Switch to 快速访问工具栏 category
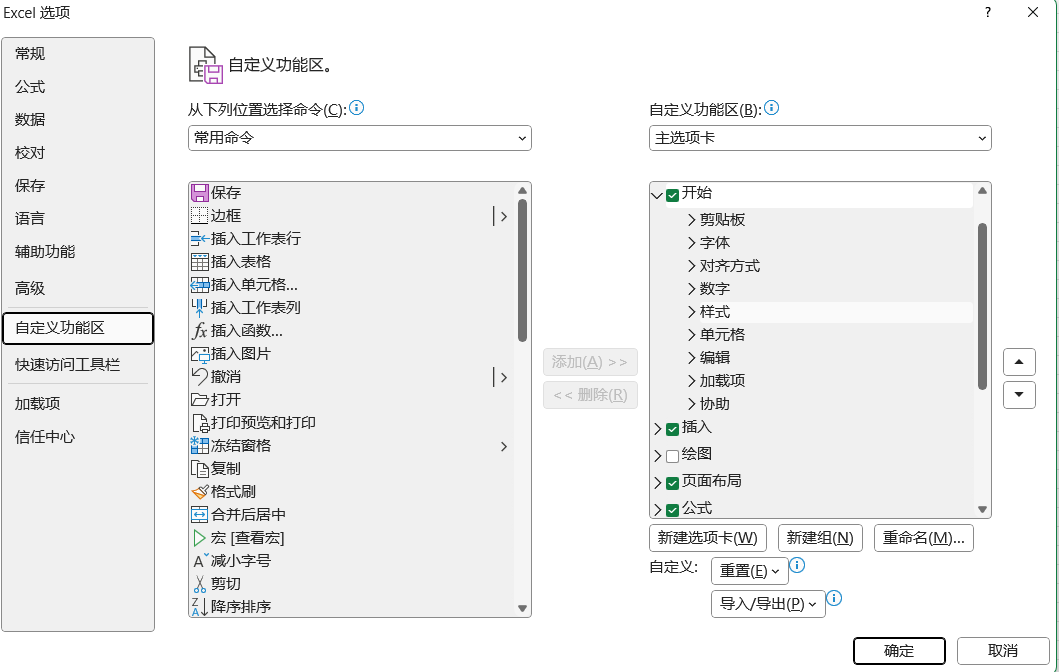This screenshot has height=672, width=1059. [67, 365]
